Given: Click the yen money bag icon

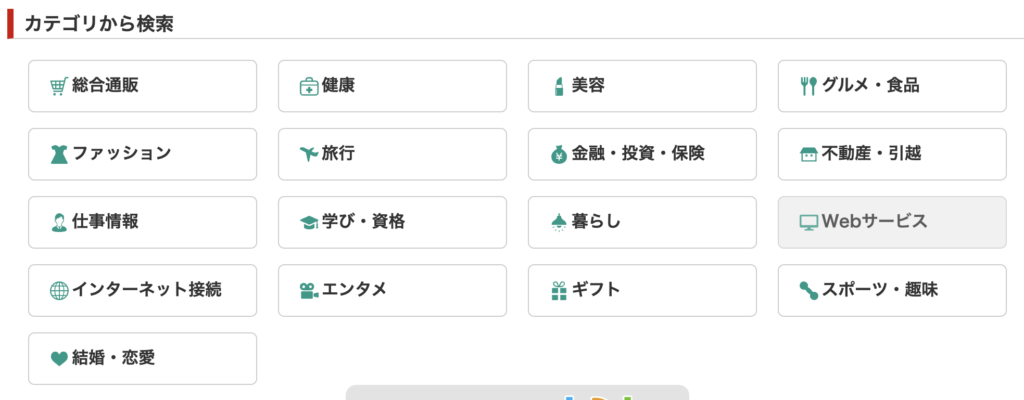Looking at the screenshot, I should coord(559,155).
